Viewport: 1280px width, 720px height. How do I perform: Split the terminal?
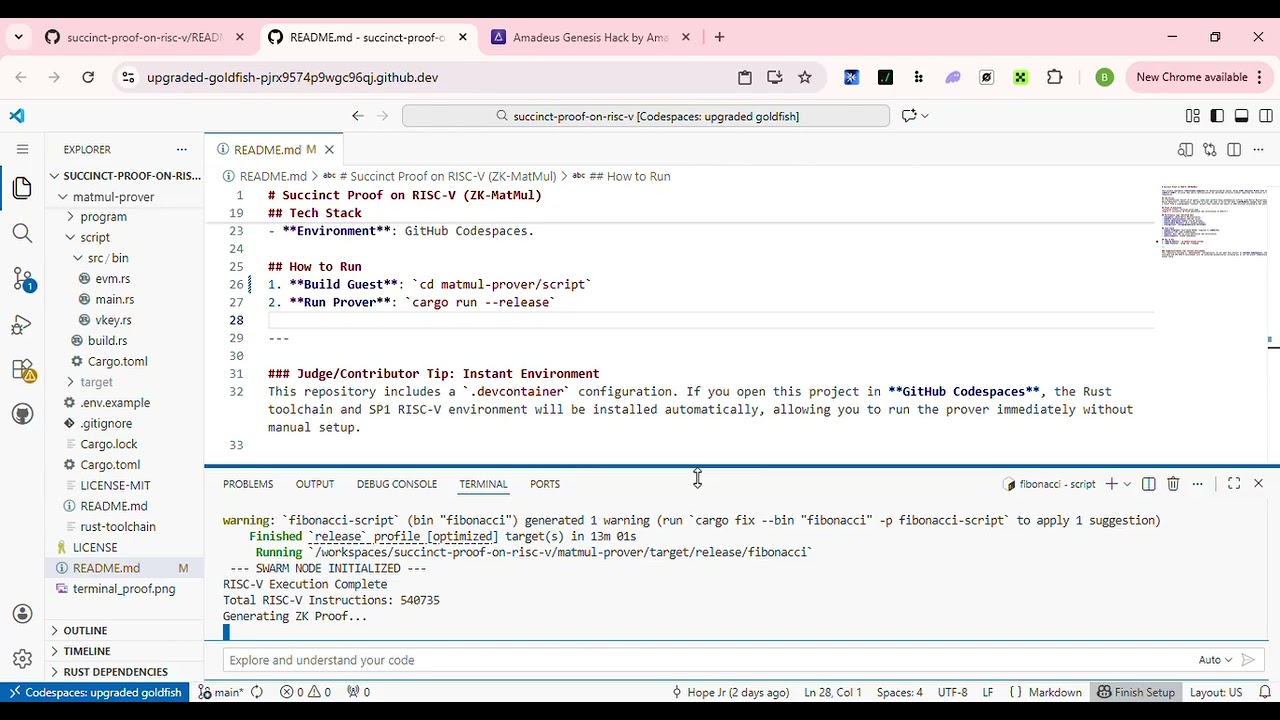point(1149,484)
